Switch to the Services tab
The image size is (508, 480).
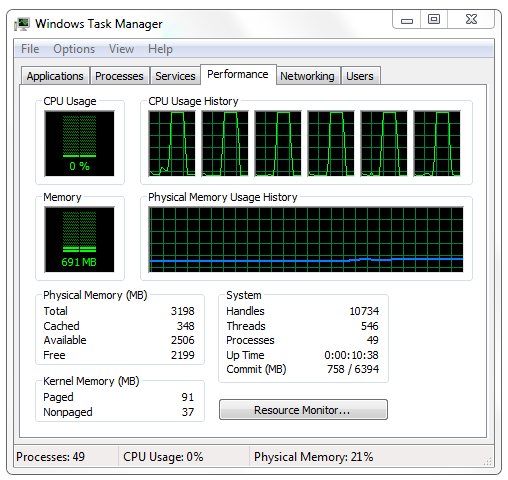(175, 76)
